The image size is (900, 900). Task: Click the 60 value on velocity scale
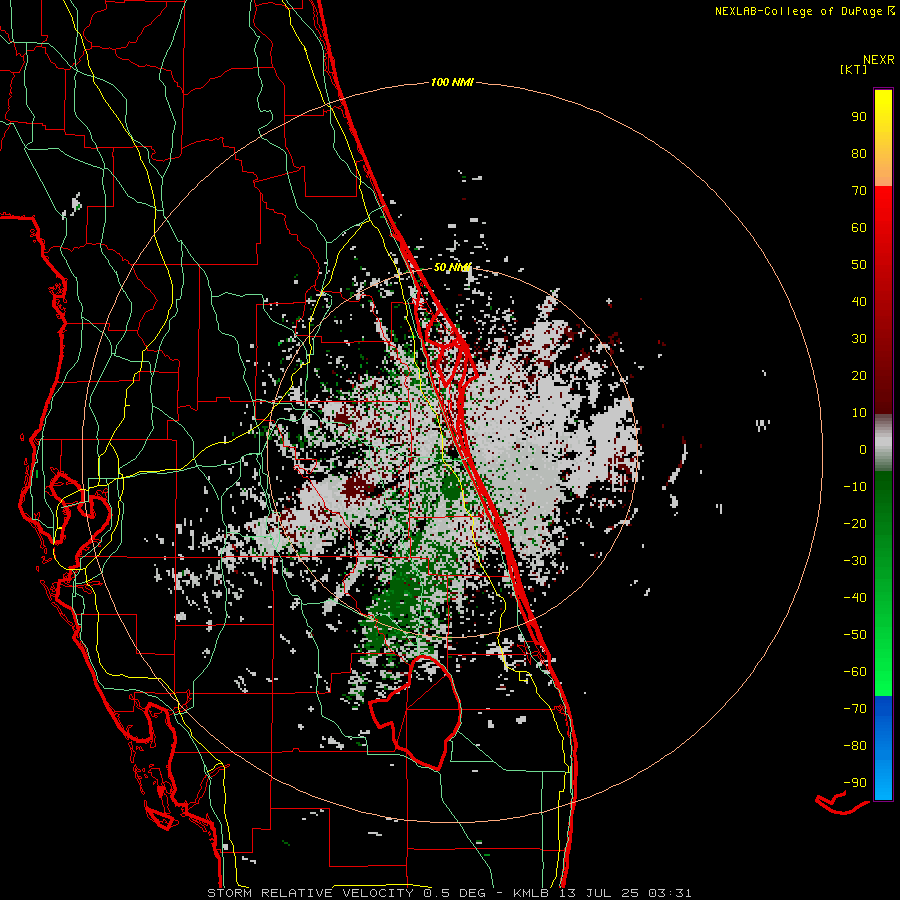click(859, 228)
